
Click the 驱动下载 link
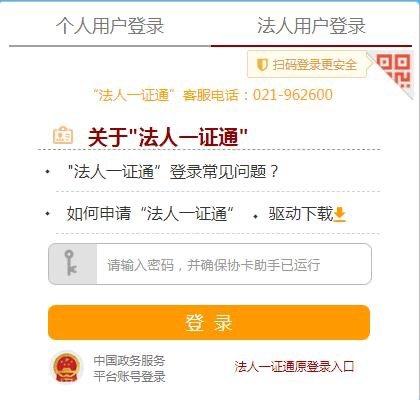tap(301, 213)
